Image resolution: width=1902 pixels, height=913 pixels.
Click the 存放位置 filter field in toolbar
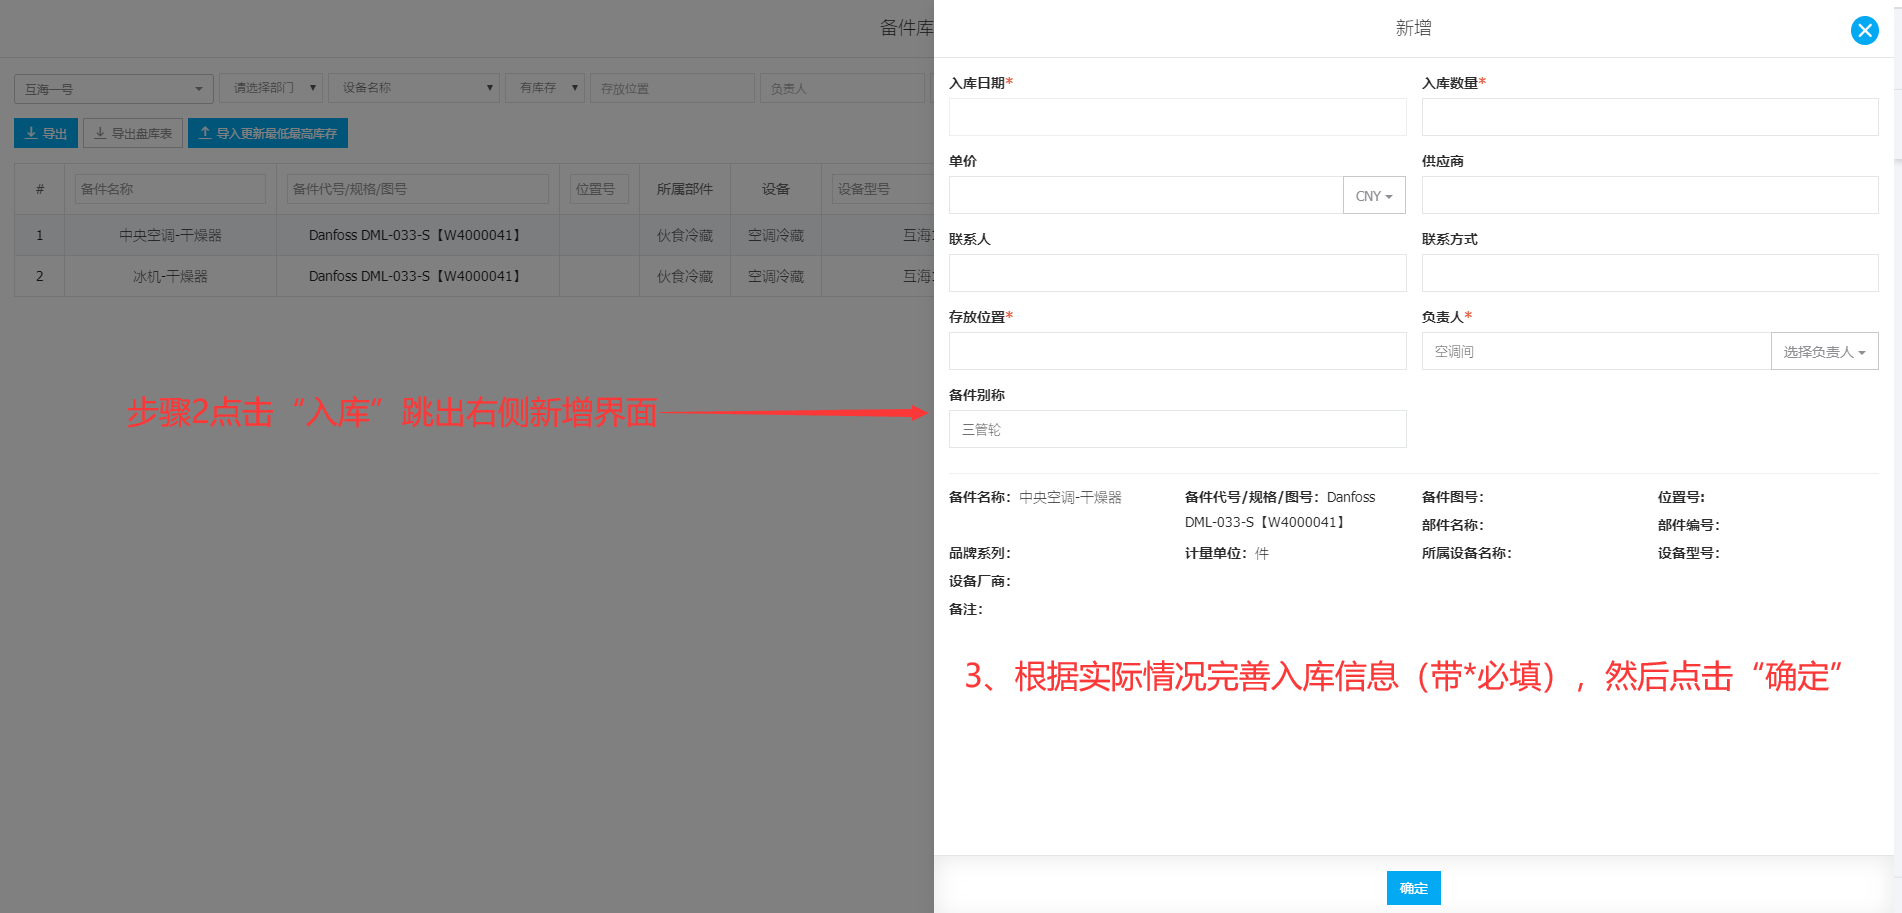tap(672, 88)
